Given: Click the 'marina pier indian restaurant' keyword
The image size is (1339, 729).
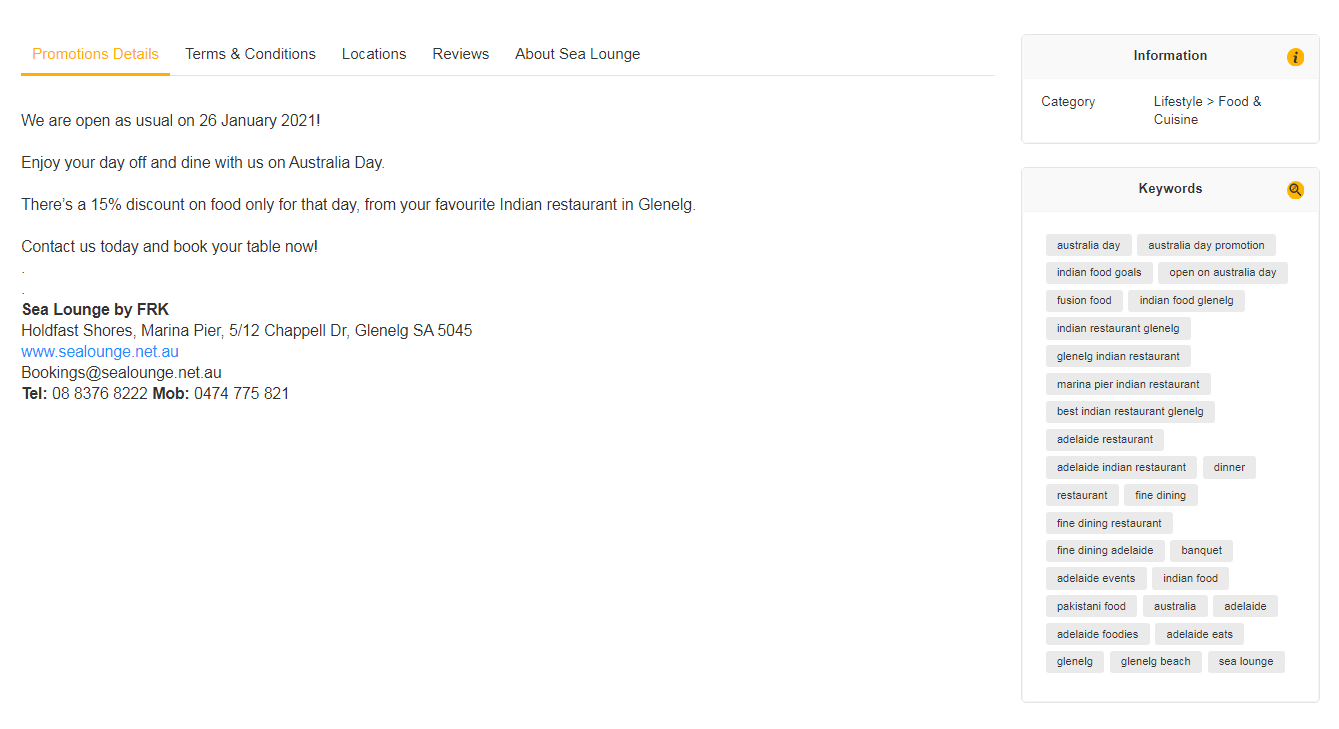Looking at the screenshot, I should pos(1128,384).
